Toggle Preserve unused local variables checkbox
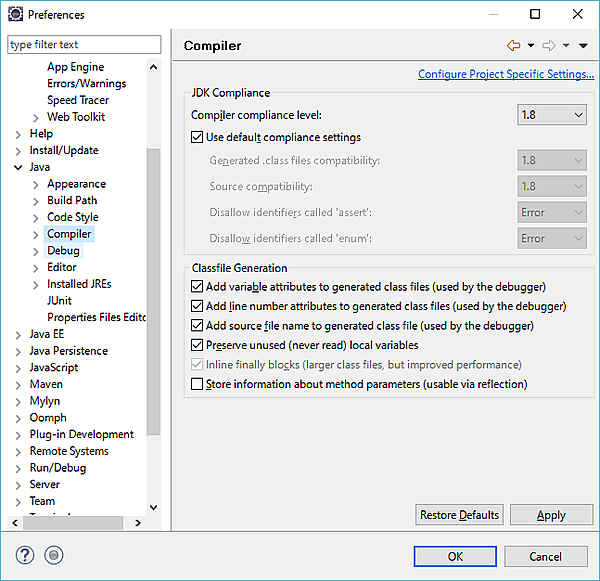 tap(196, 345)
